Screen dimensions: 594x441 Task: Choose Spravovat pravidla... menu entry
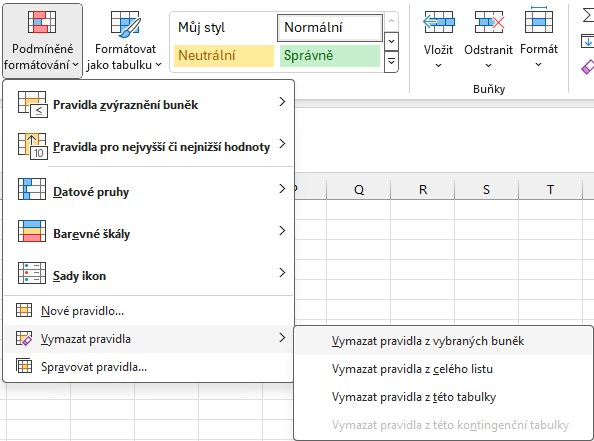coord(148,367)
